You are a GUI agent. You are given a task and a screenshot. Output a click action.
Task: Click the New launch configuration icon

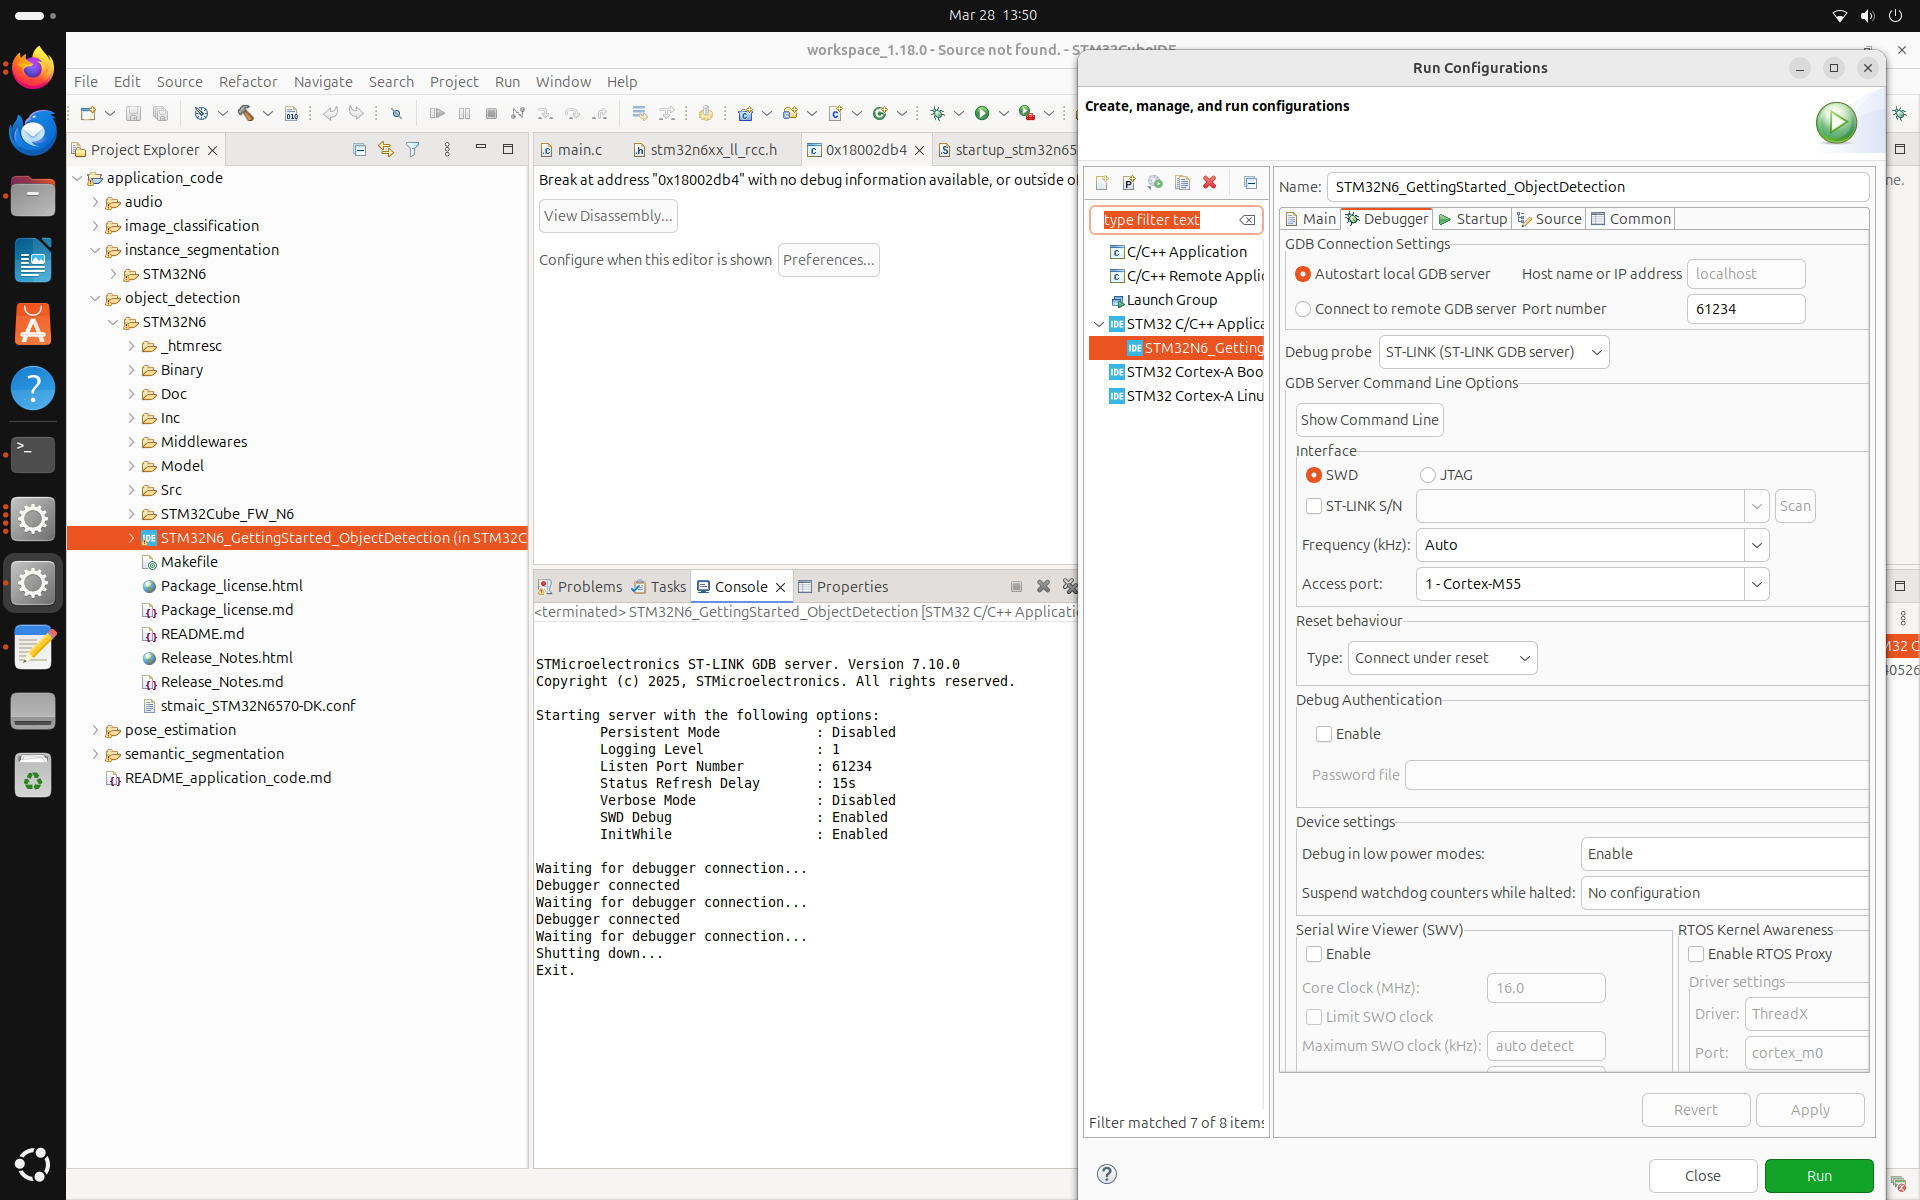pos(1101,183)
